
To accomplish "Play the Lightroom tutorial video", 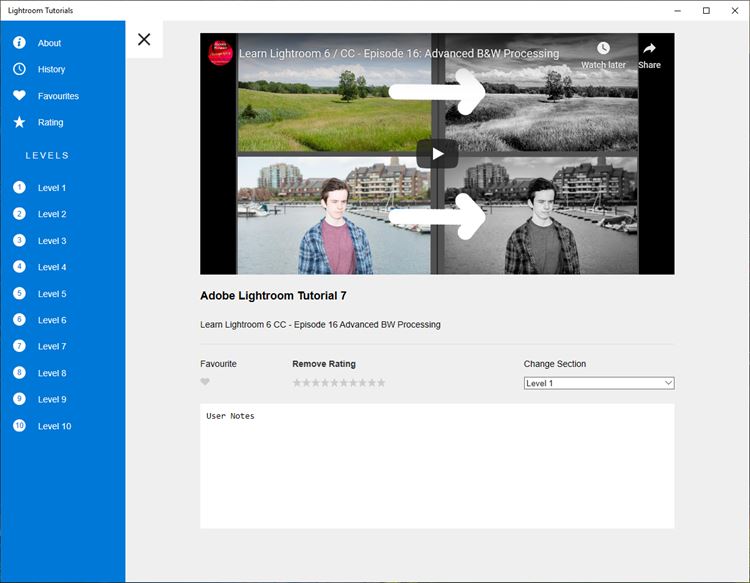I will (437, 154).
